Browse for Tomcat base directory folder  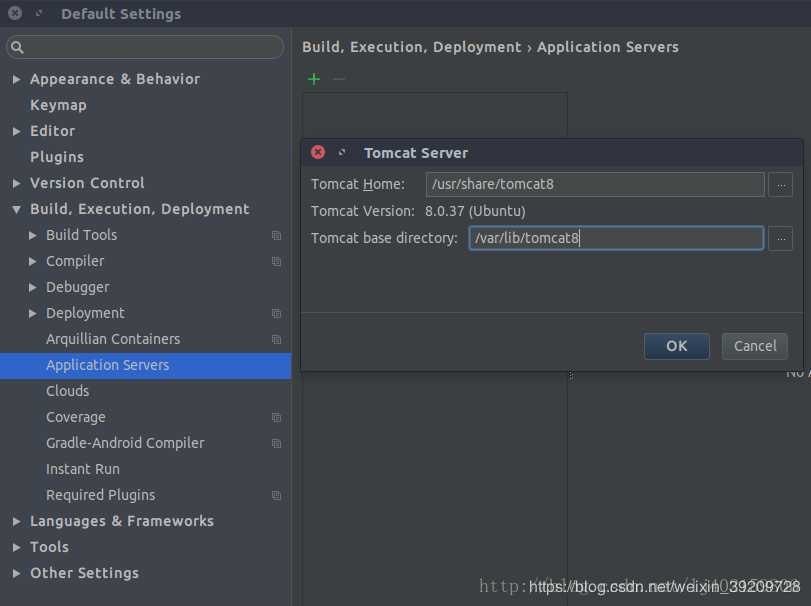[x=781, y=238]
